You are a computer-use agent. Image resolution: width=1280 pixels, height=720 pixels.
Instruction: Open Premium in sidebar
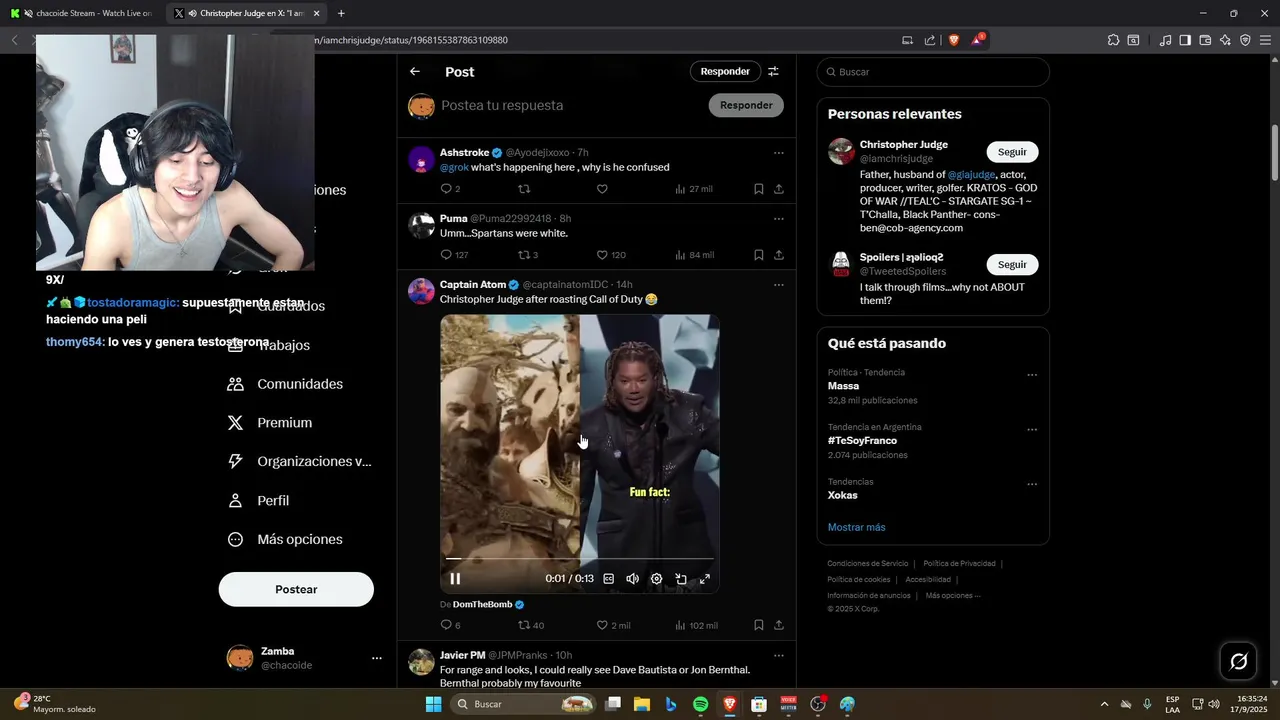(271, 423)
